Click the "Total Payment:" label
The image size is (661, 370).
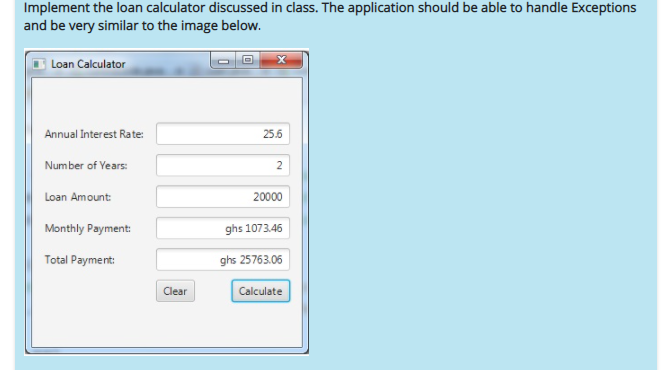click(80, 260)
